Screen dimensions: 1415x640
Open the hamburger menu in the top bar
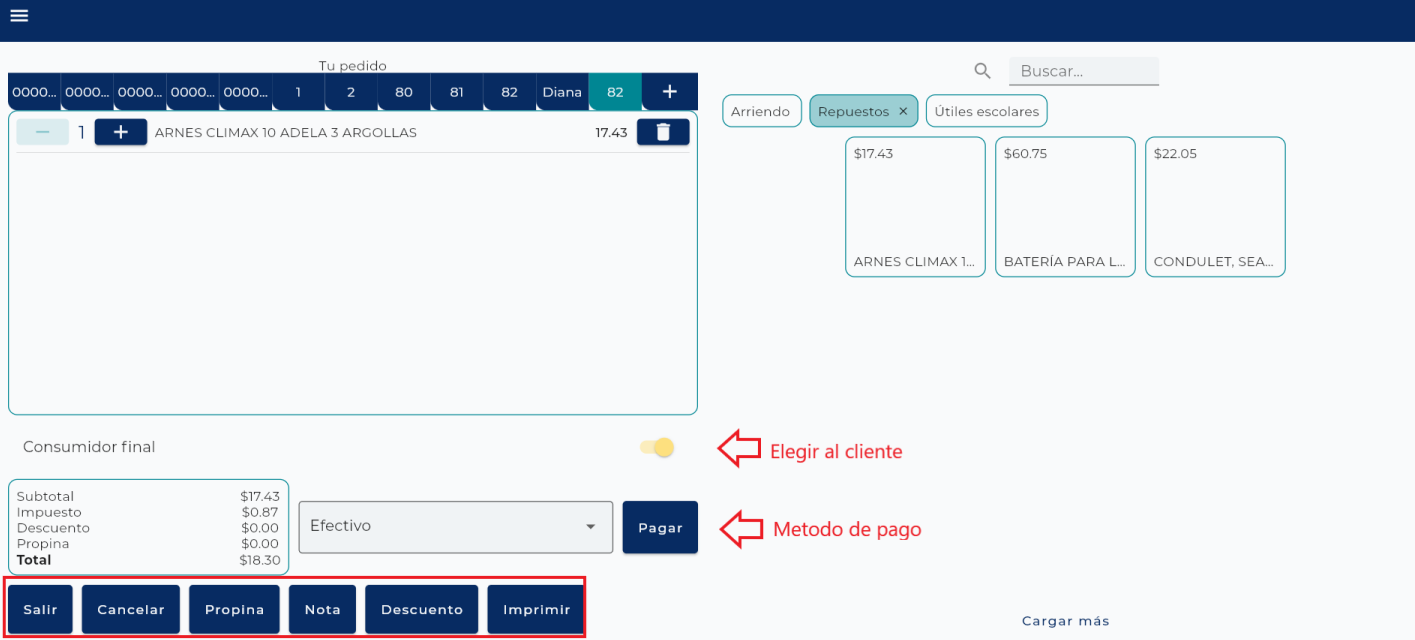[x=19, y=16]
